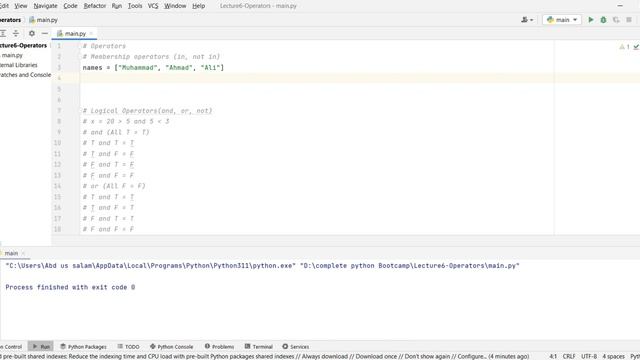This screenshot has height=360, width=640.
Task: Click the or (All F = F) comment line
Action: (114, 186)
